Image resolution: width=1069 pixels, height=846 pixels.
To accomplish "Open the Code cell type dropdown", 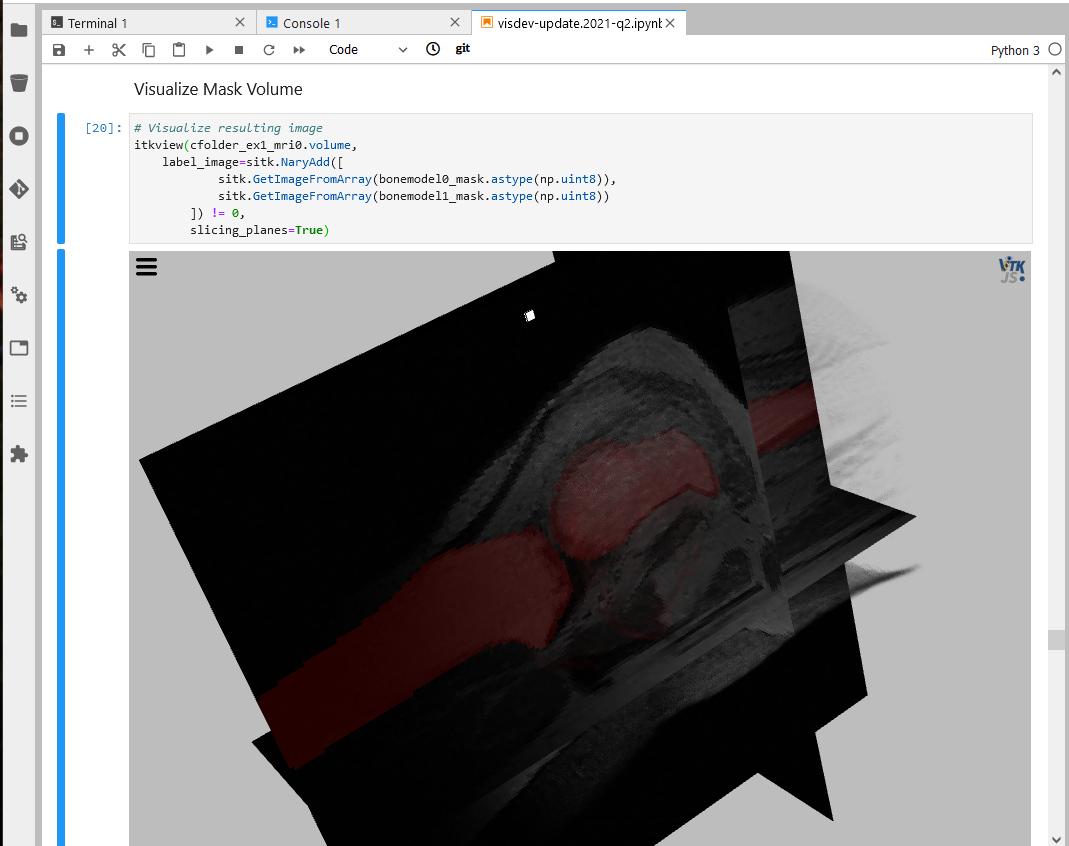I will 367,49.
